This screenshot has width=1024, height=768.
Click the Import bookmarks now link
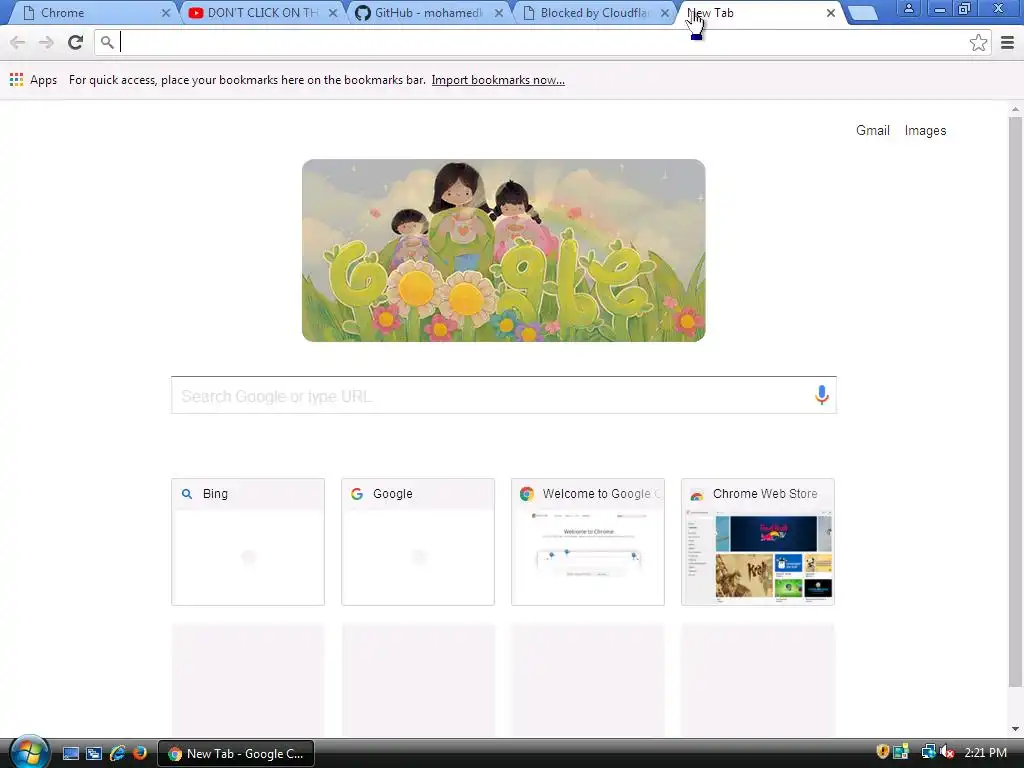pos(498,80)
